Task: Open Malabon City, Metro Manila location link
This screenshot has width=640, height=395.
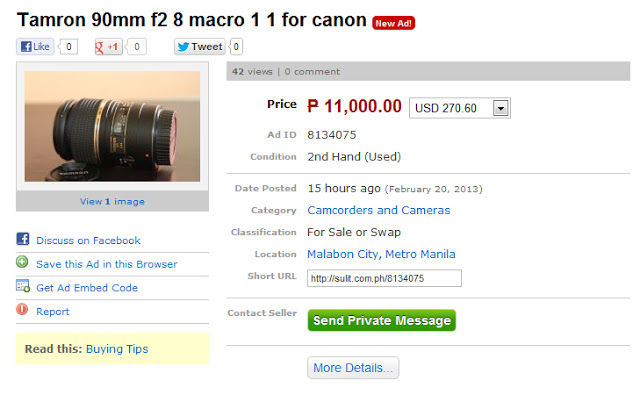Action: point(381,254)
